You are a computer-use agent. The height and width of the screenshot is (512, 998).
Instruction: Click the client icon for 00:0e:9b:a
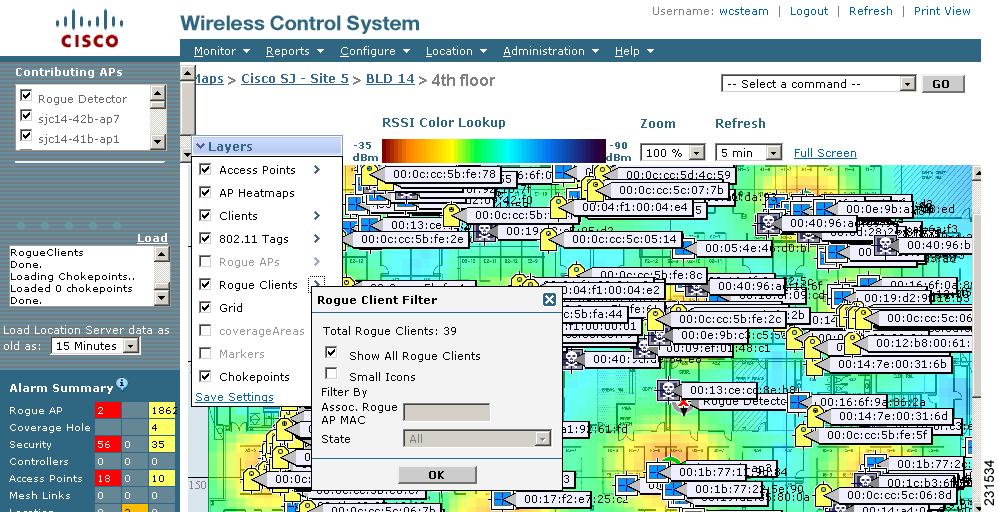coord(825,209)
